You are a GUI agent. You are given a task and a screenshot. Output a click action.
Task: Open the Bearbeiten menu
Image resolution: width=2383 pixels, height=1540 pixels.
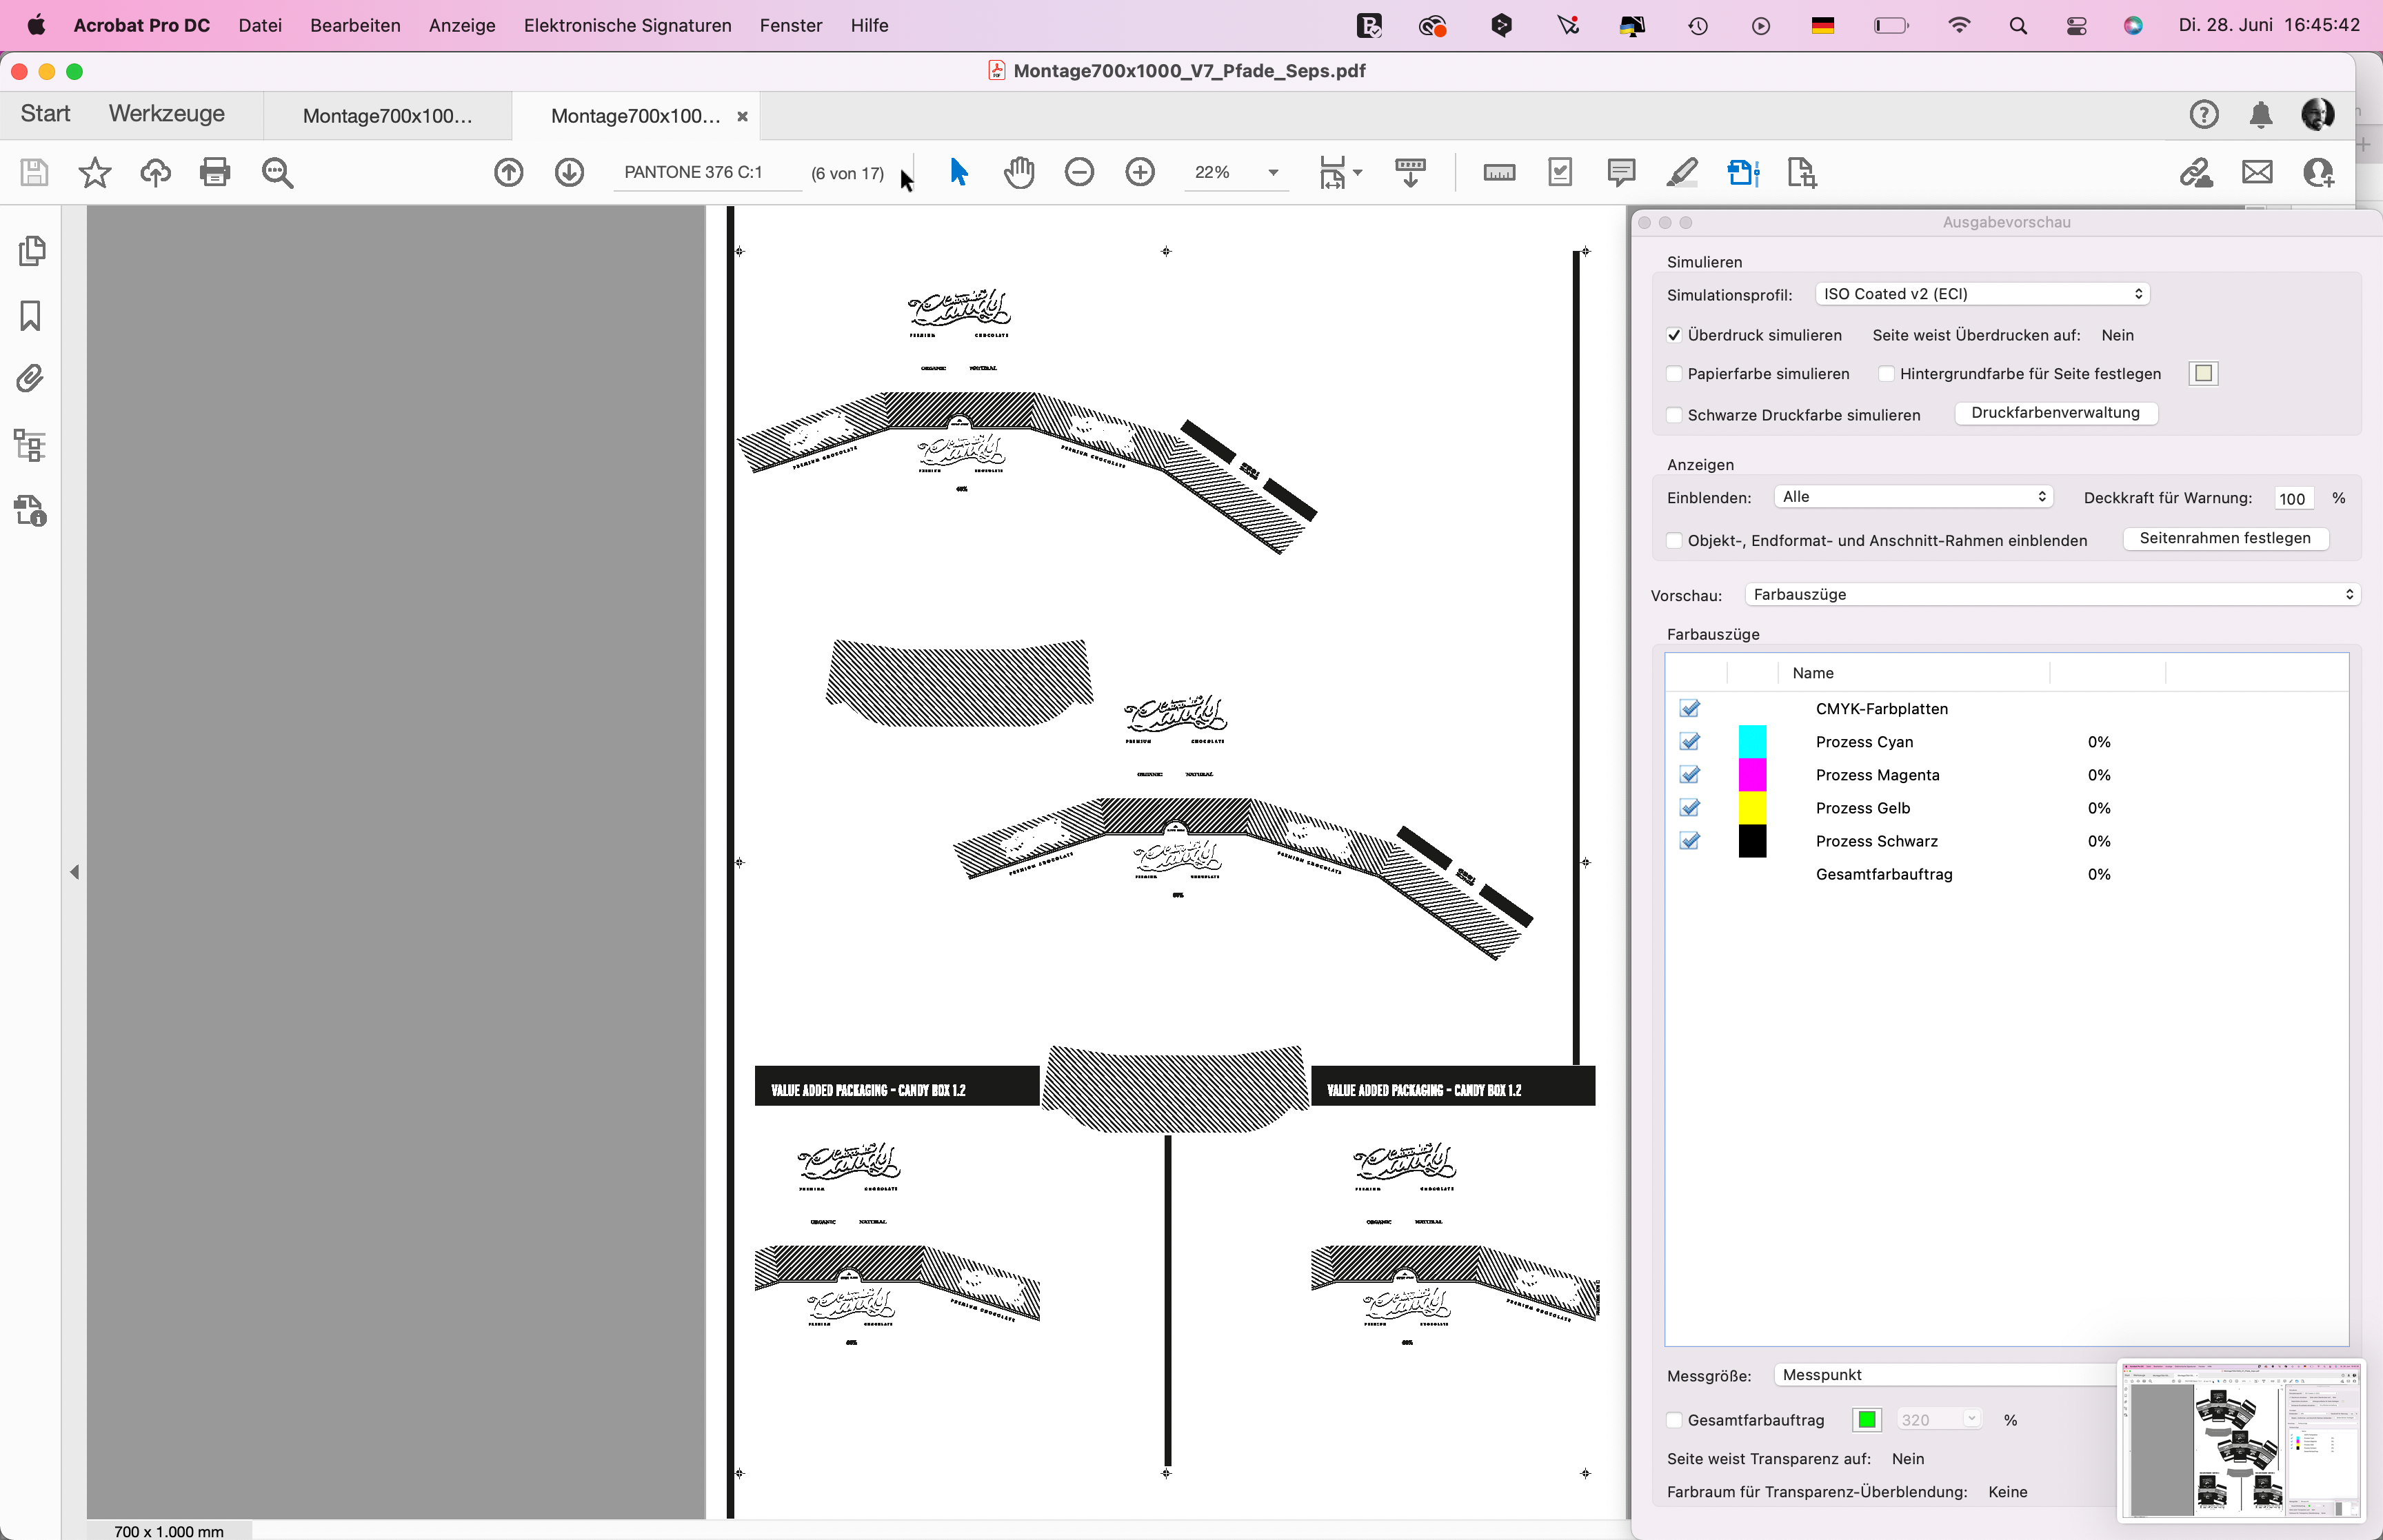pos(355,25)
